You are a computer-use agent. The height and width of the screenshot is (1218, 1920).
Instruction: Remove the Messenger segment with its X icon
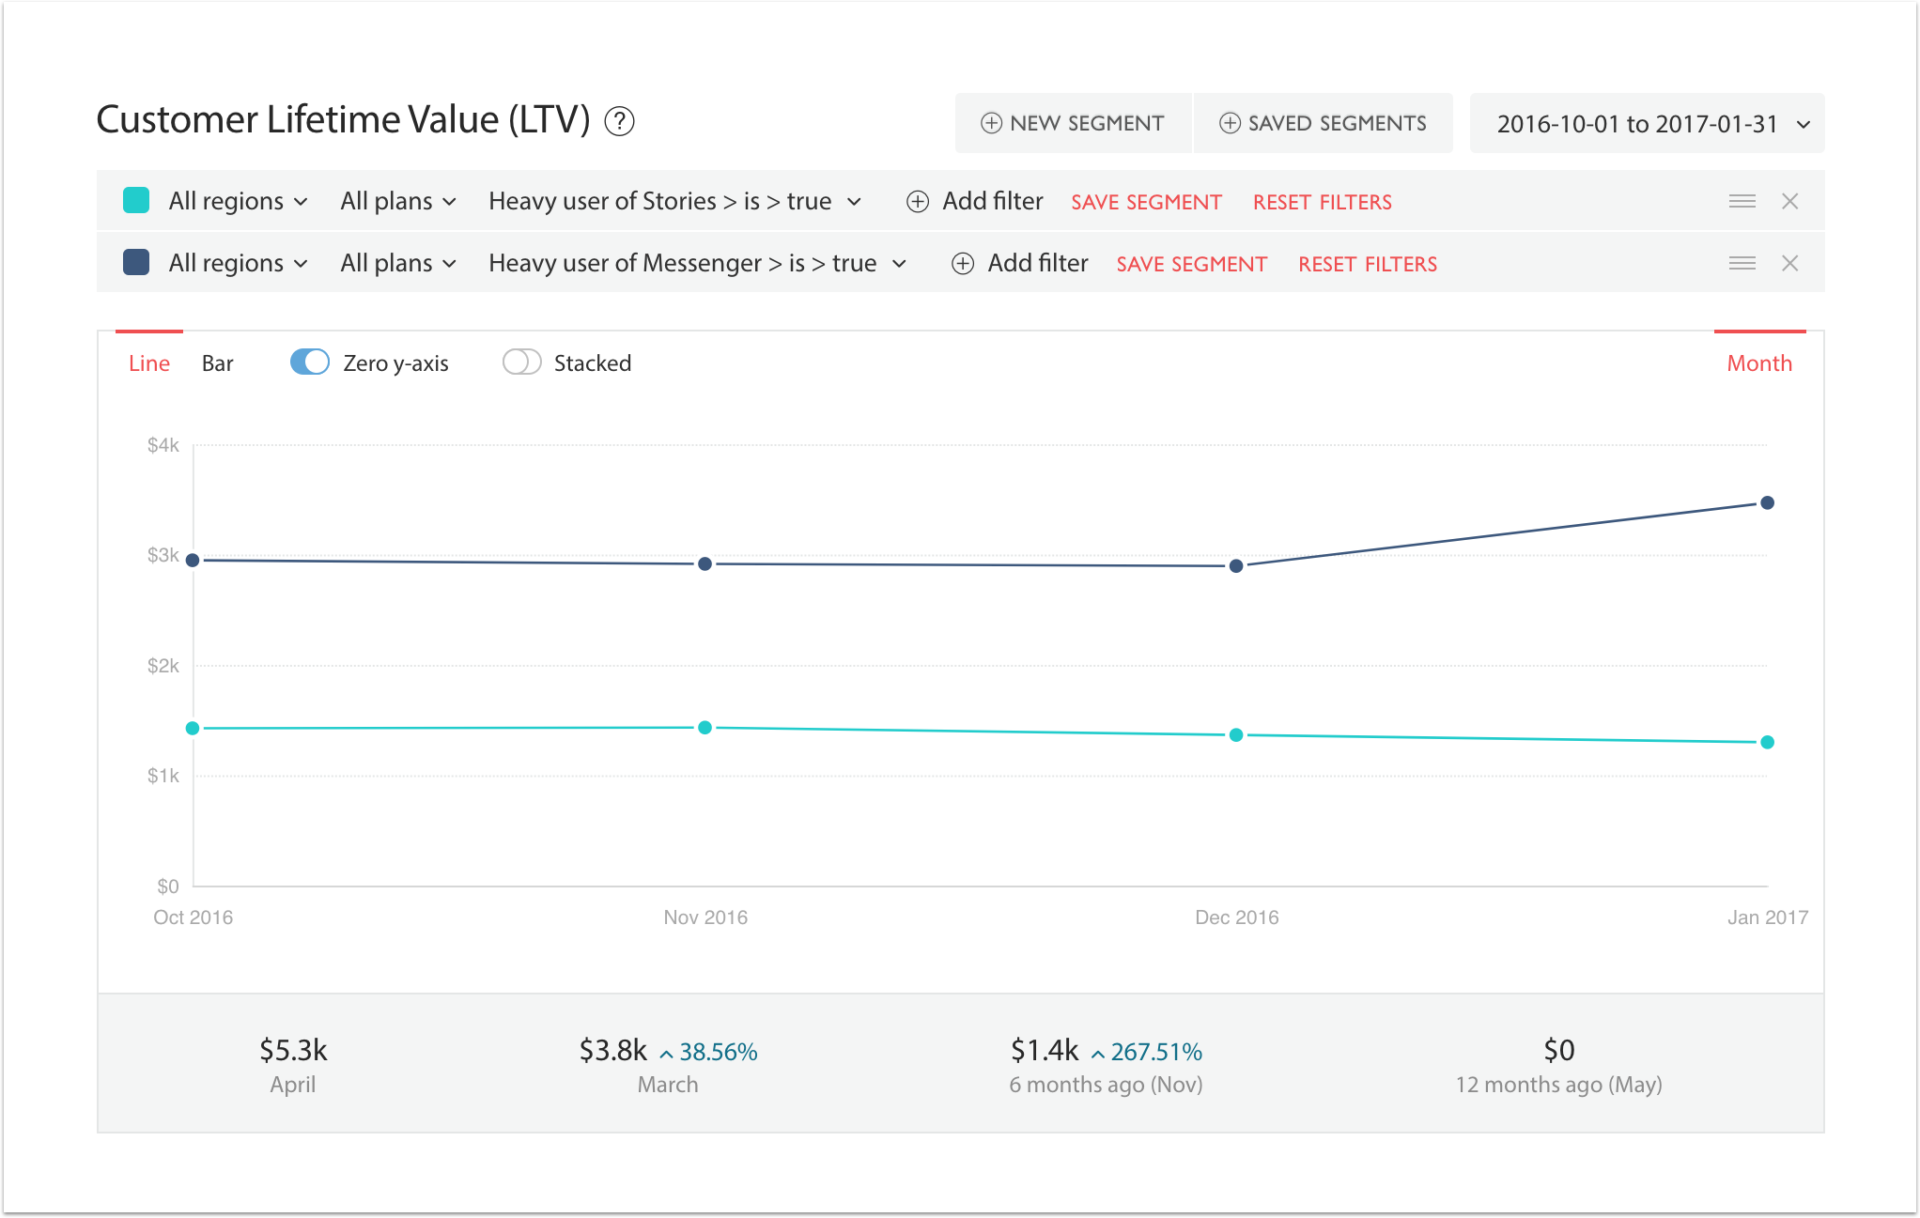[x=1790, y=262]
